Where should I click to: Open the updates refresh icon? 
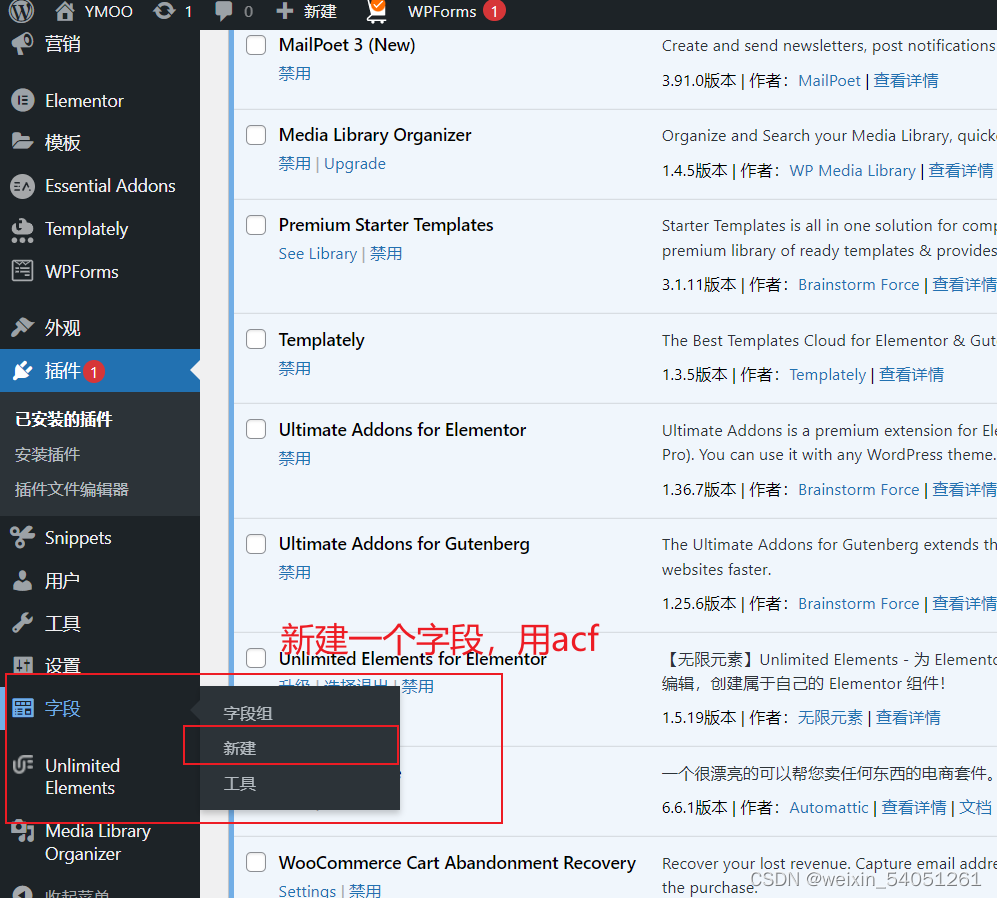[164, 11]
